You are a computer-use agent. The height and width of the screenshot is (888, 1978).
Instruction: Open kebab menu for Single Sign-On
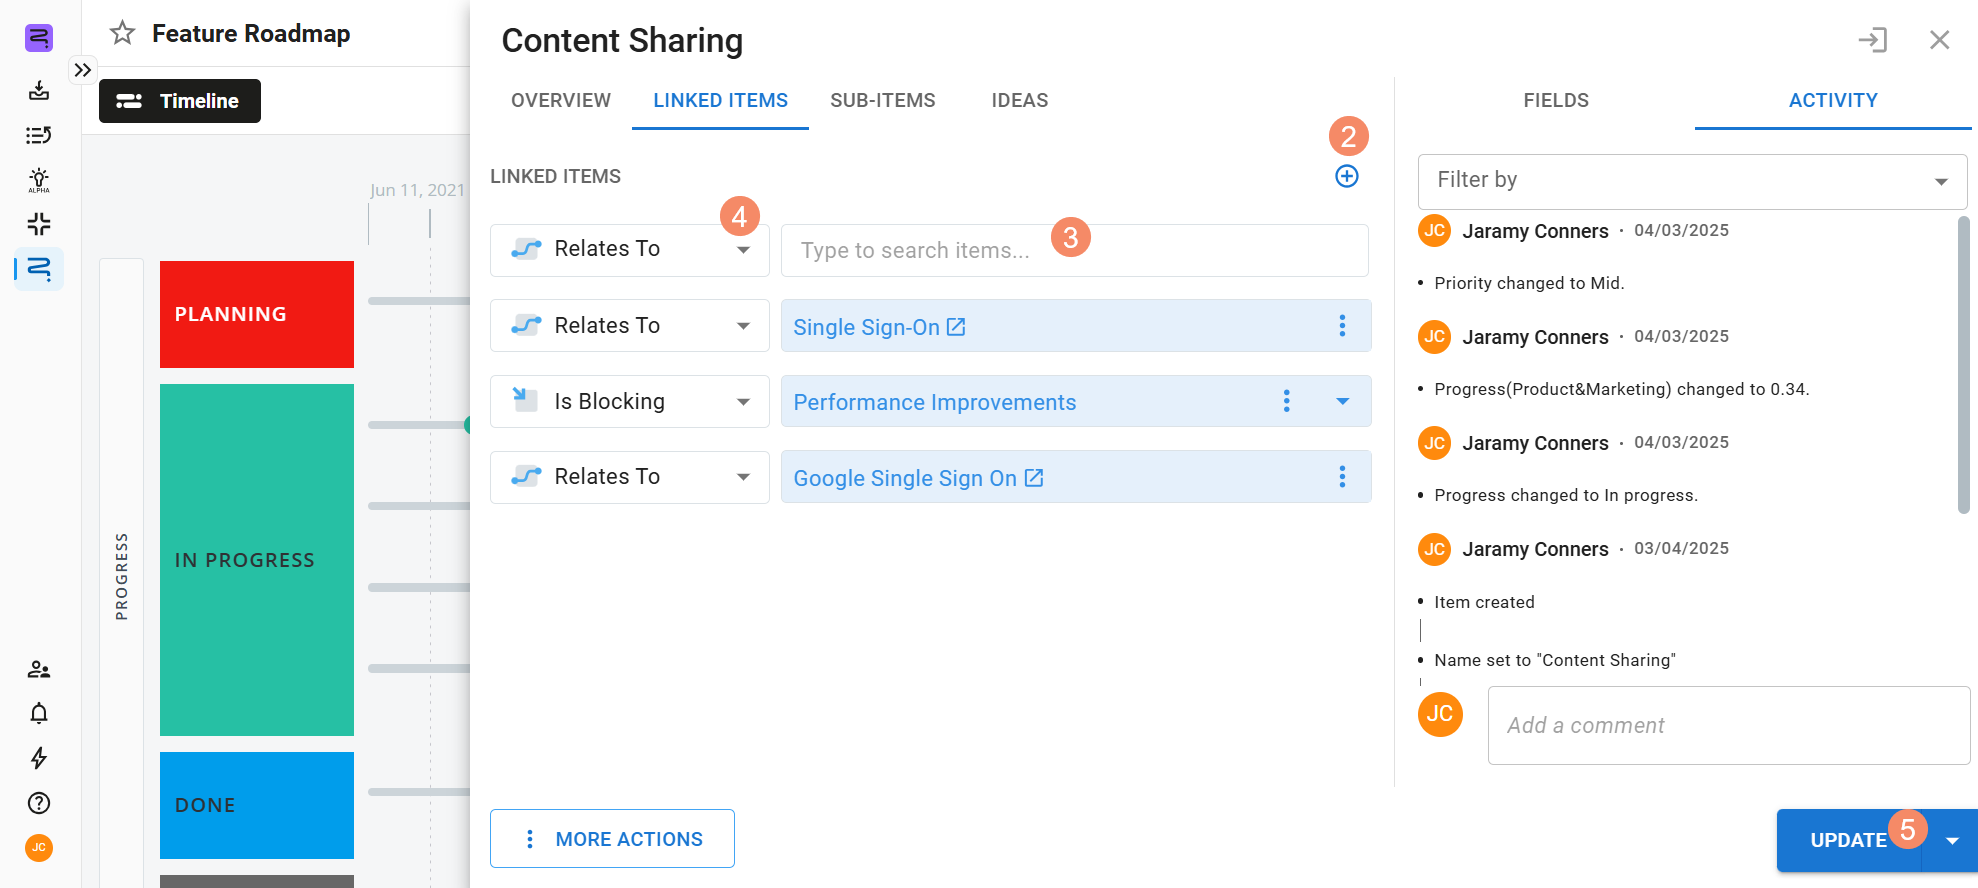point(1342,326)
